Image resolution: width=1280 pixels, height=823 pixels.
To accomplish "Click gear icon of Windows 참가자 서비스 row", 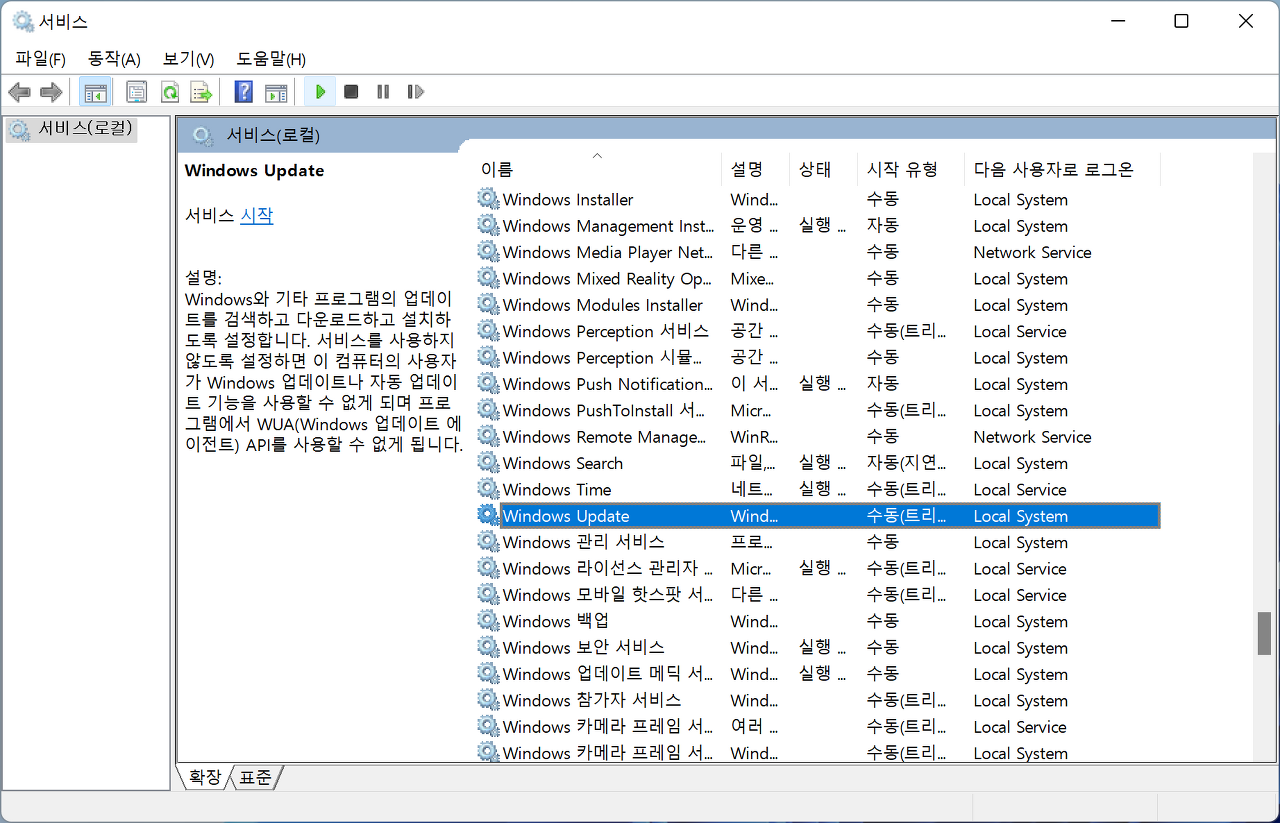I will [x=488, y=700].
